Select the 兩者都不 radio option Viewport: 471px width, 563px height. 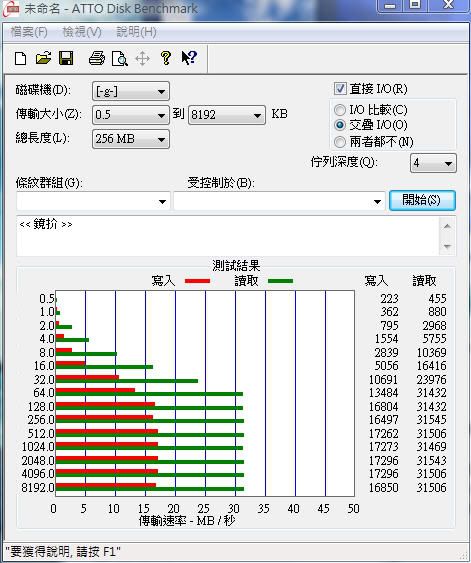pos(340,142)
